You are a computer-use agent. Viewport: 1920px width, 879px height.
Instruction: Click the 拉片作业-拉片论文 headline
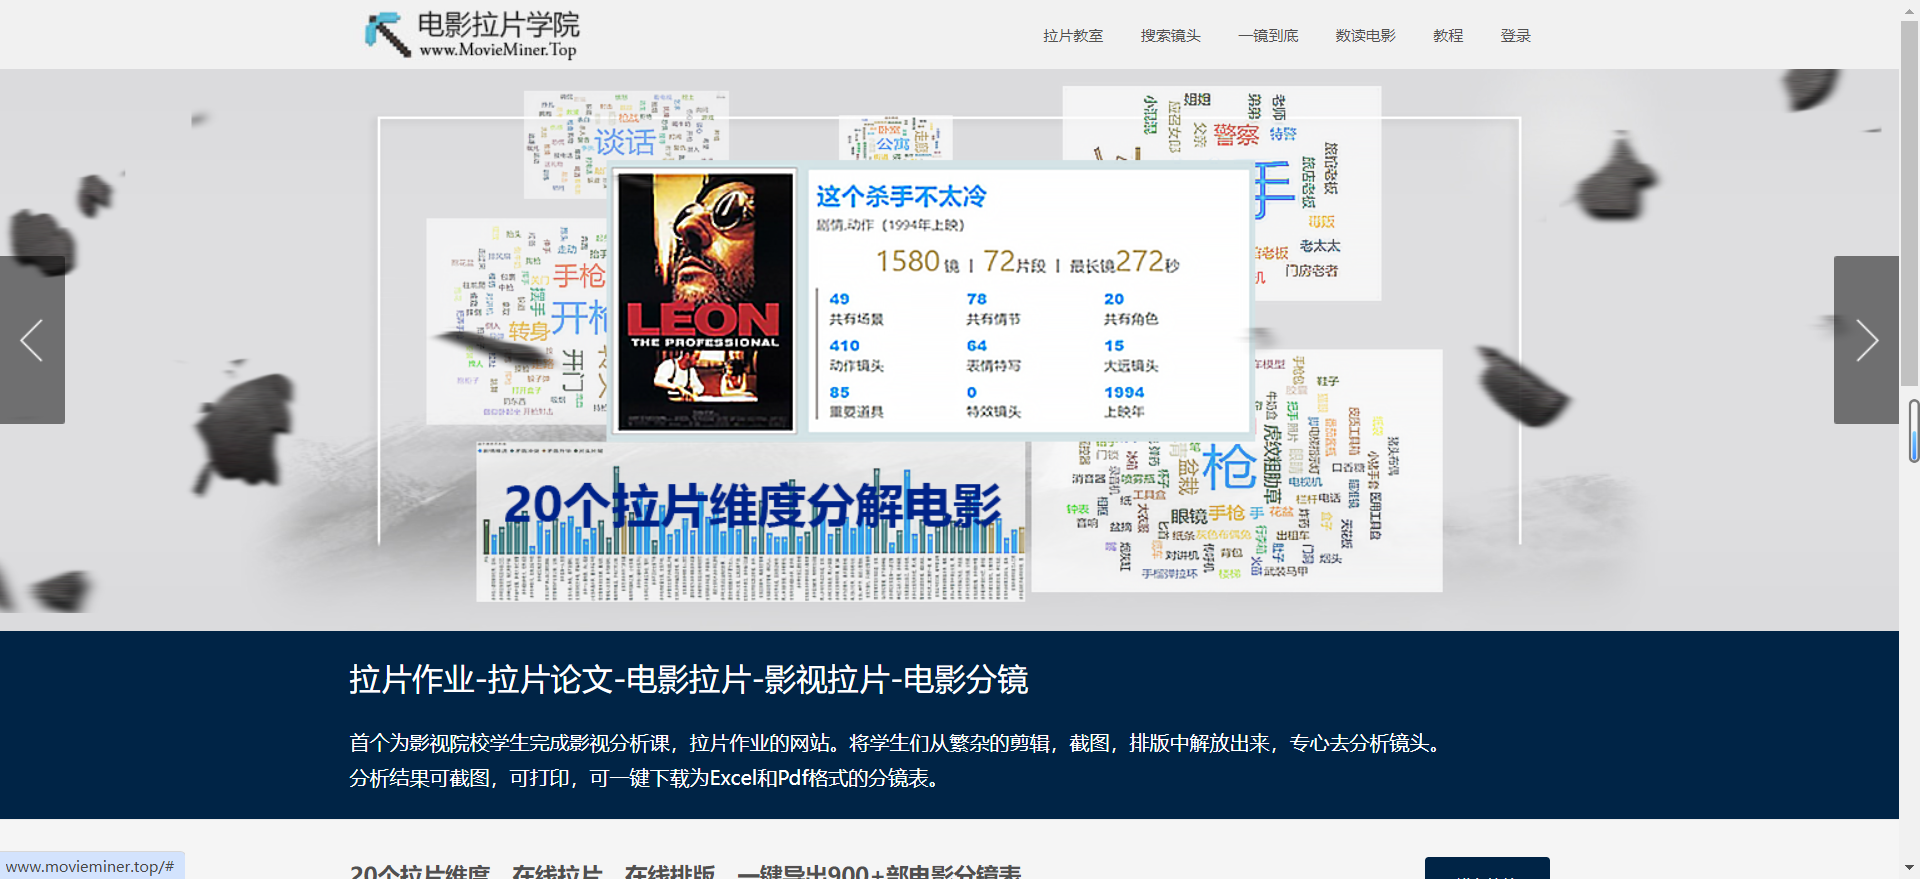688,679
